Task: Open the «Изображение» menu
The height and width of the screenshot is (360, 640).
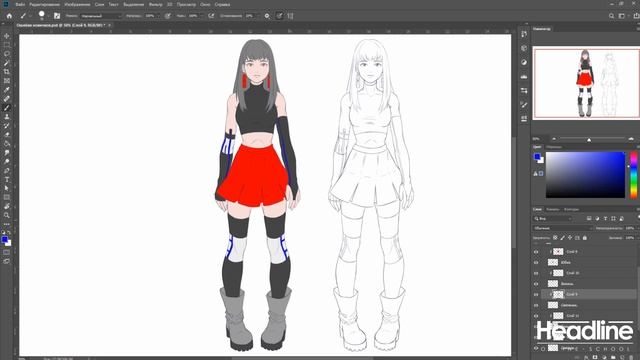Action: [77, 4]
